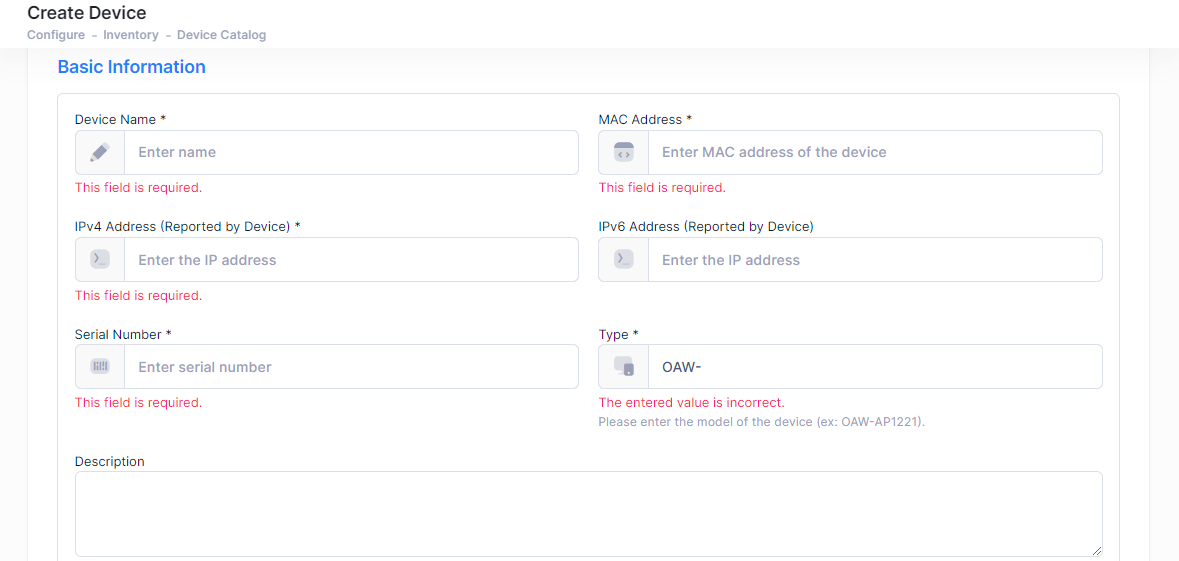Go to the Inventory breadcrumb
Screen dimensions: 1179x561
click(131, 35)
